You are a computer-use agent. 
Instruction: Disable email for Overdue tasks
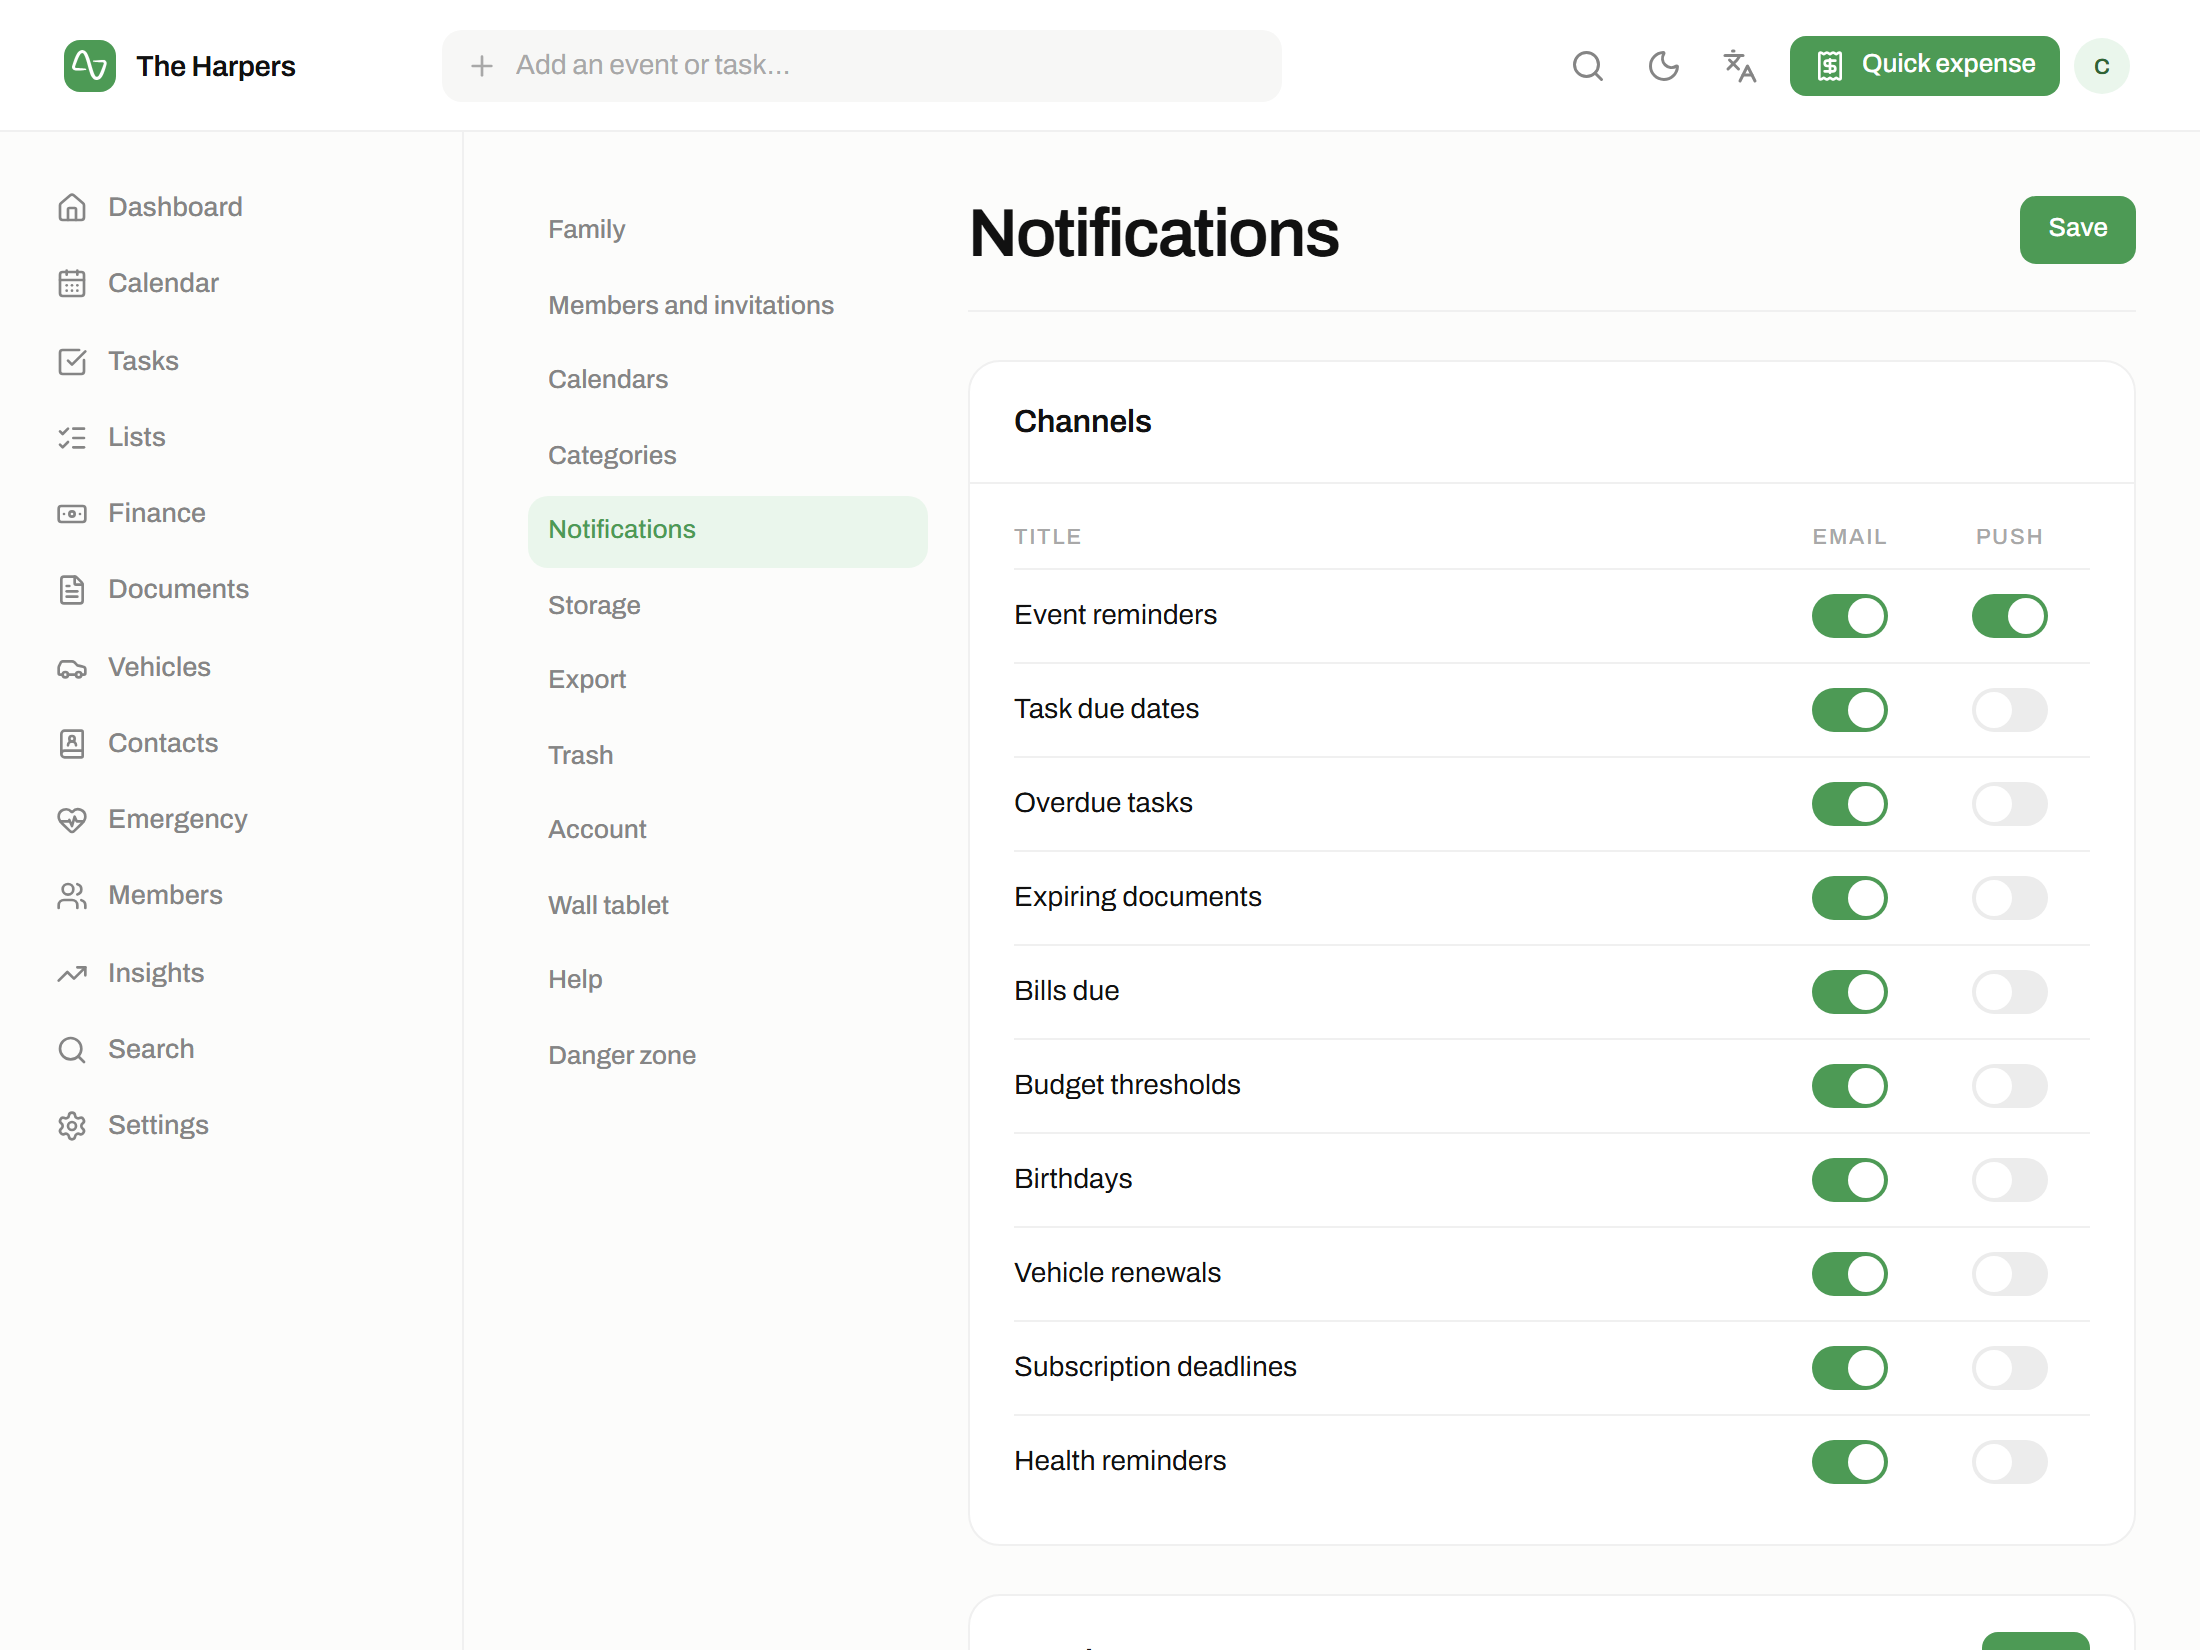coord(1850,804)
